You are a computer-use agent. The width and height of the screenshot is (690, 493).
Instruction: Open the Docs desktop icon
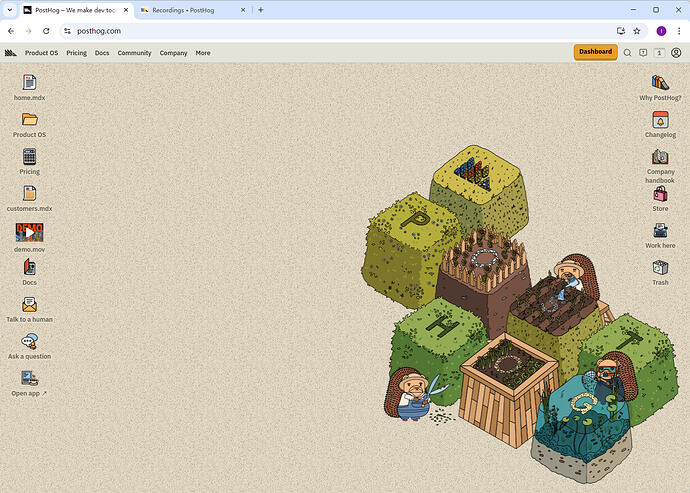point(29,268)
